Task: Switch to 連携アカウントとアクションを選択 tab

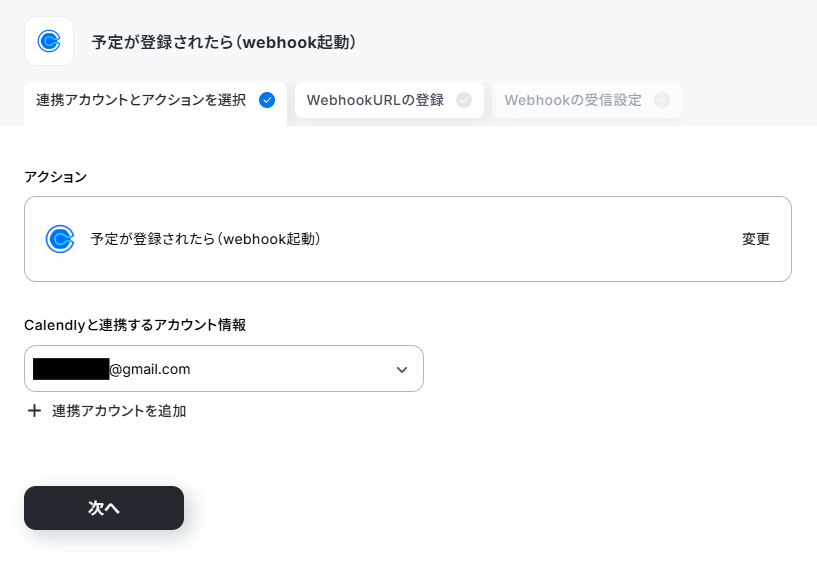Action: (x=155, y=100)
